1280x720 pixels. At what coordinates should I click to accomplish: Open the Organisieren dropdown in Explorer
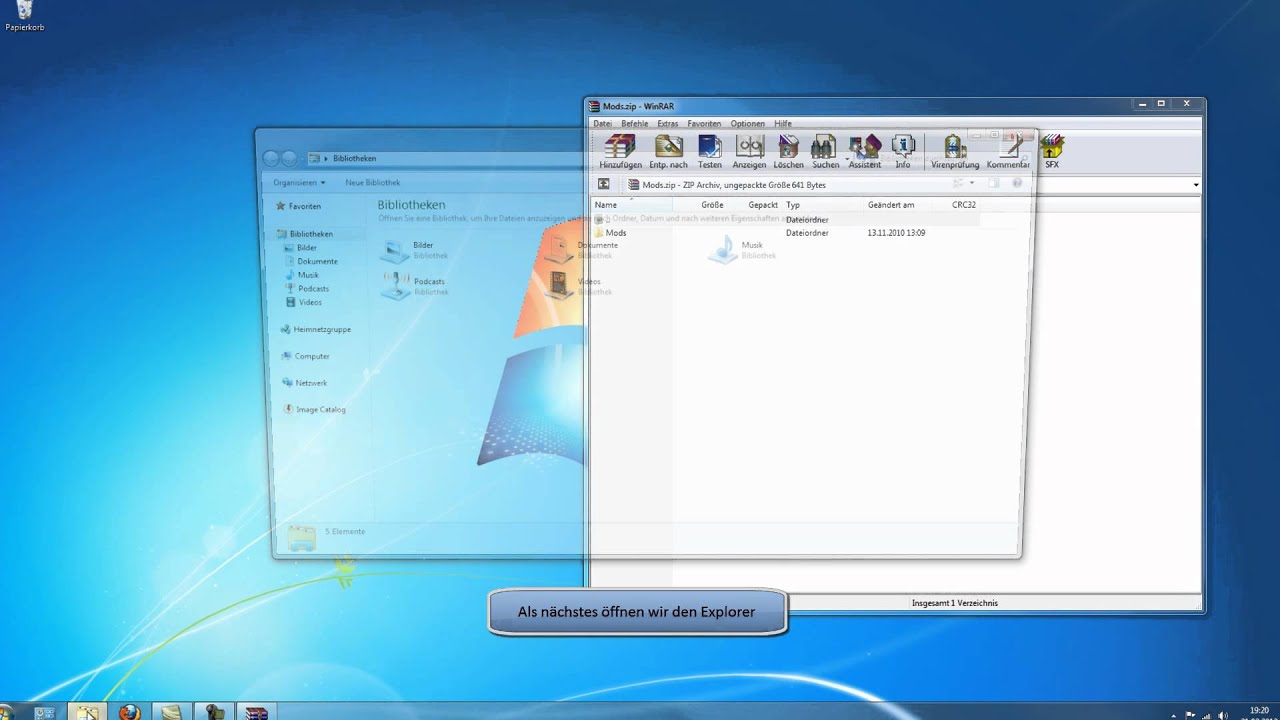coord(299,183)
